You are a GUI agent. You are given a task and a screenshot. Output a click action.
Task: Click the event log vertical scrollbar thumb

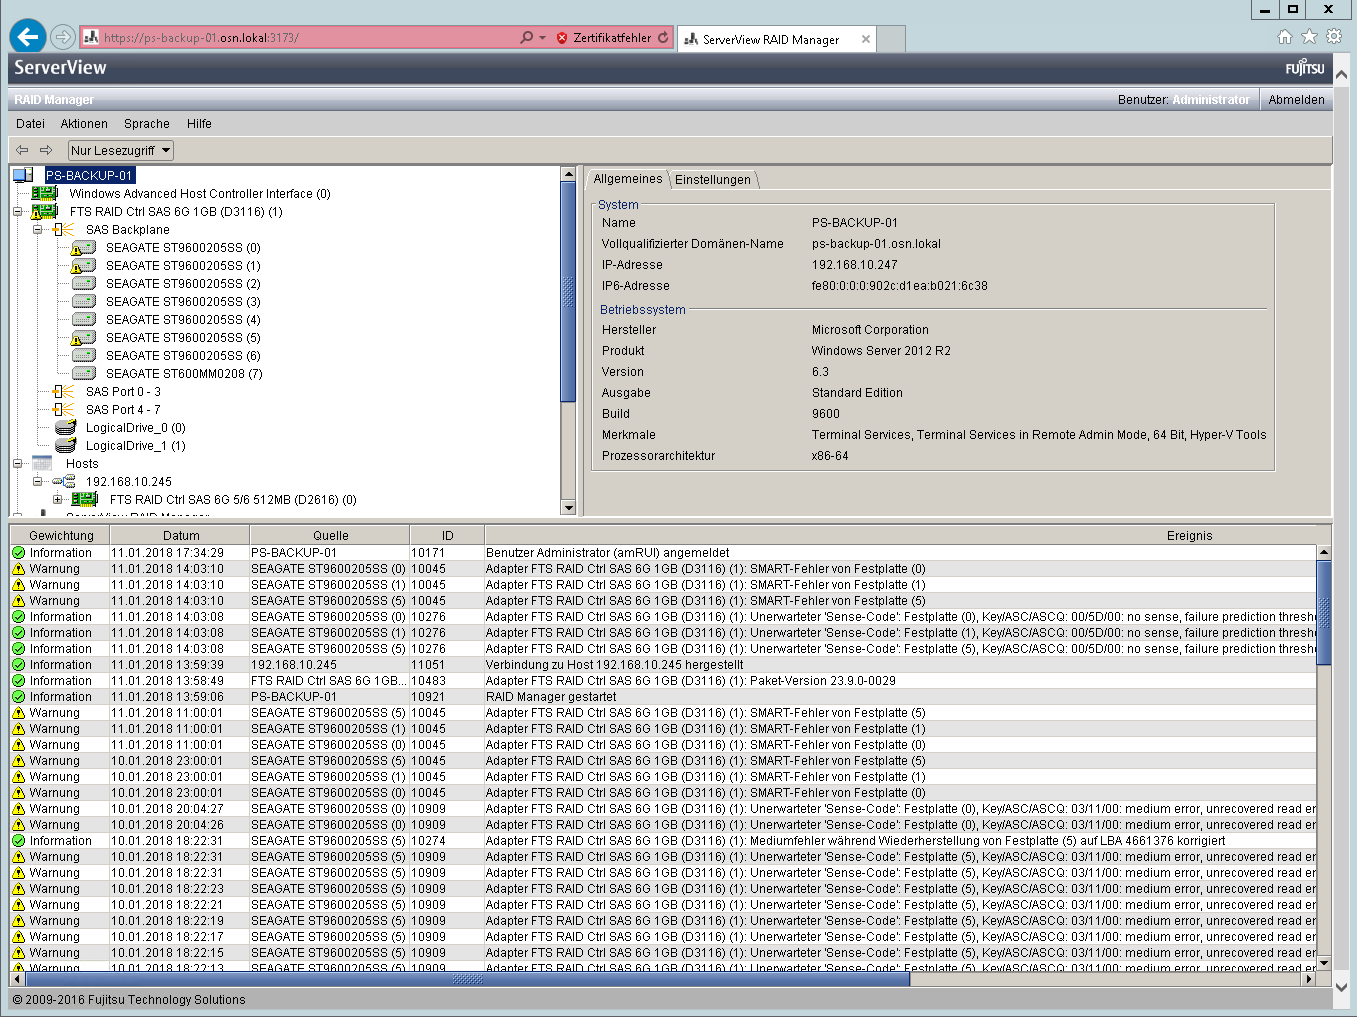pos(1324,612)
